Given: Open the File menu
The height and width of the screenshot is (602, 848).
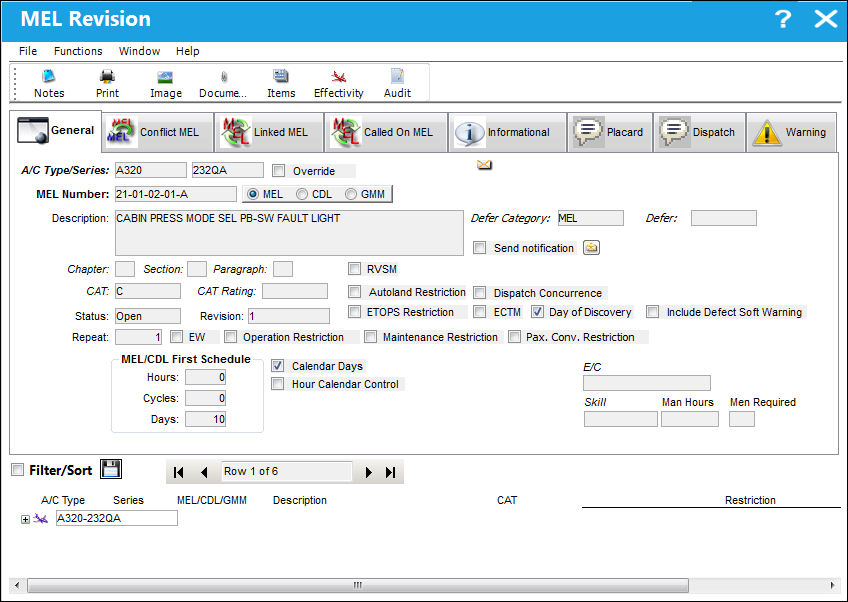Looking at the screenshot, I should point(28,51).
